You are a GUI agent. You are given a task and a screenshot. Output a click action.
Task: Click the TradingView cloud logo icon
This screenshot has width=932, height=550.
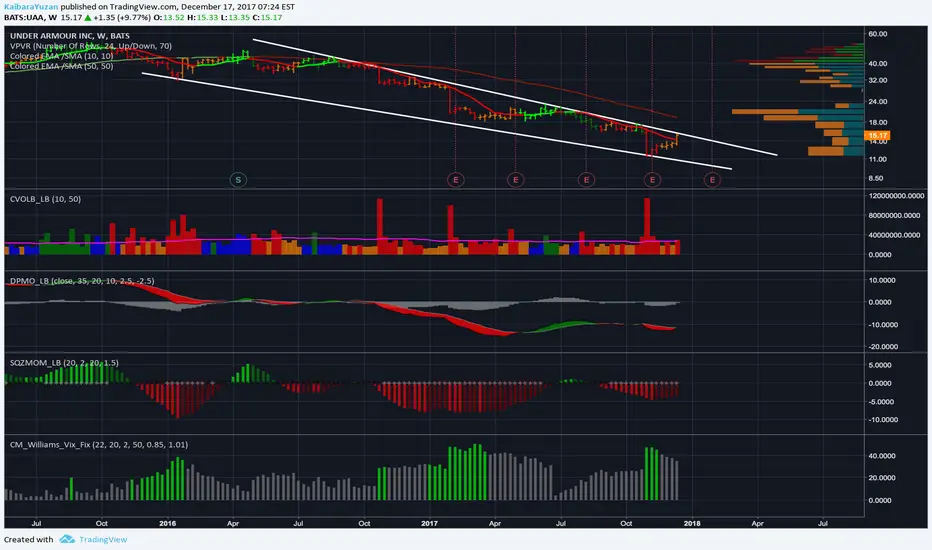pyautogui.click(x=67, y=539)
